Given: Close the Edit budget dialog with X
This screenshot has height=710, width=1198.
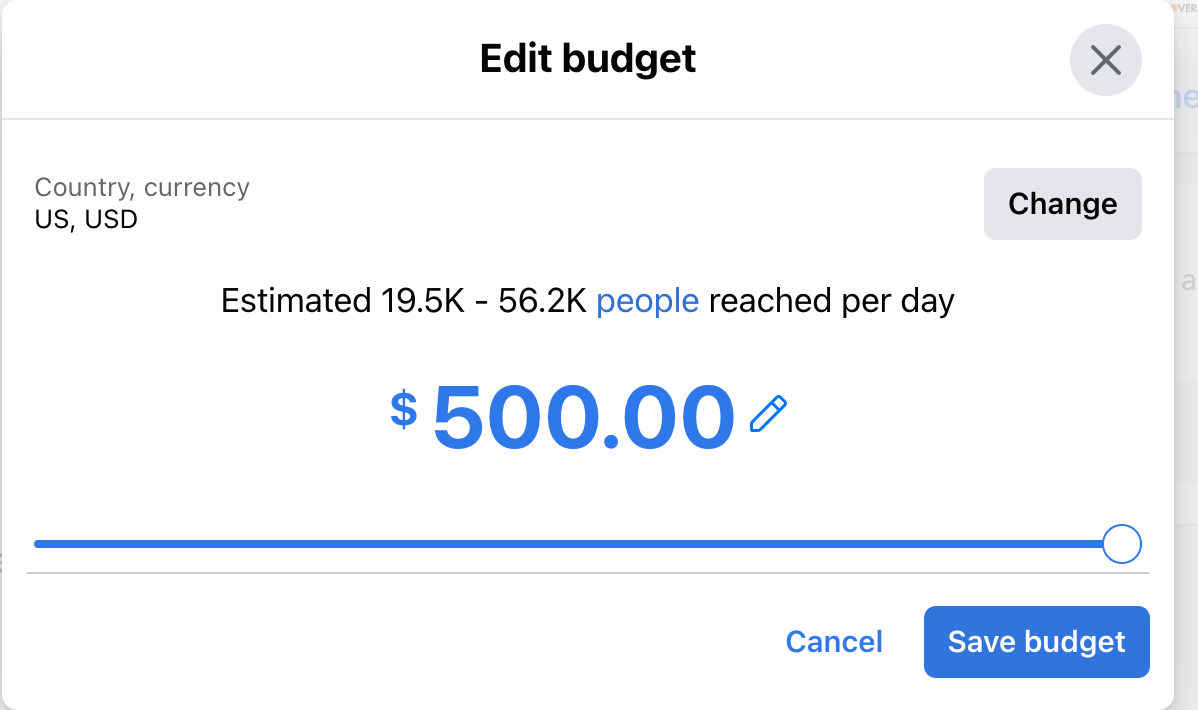Looking at the screenshot, I should pyautogui.click(x=1105, y=60).
